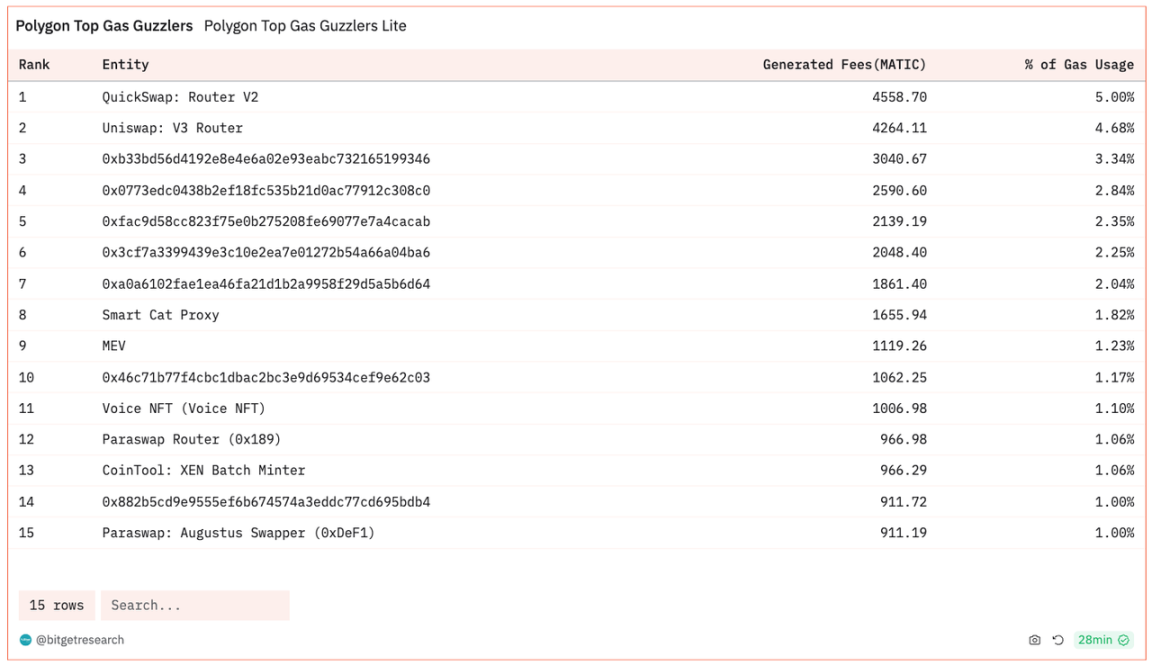Select the QuickSwap: Router V2 entity cell
This screenshot has width=1152, height=665.
pyautogui.click(x=180, y=97)
